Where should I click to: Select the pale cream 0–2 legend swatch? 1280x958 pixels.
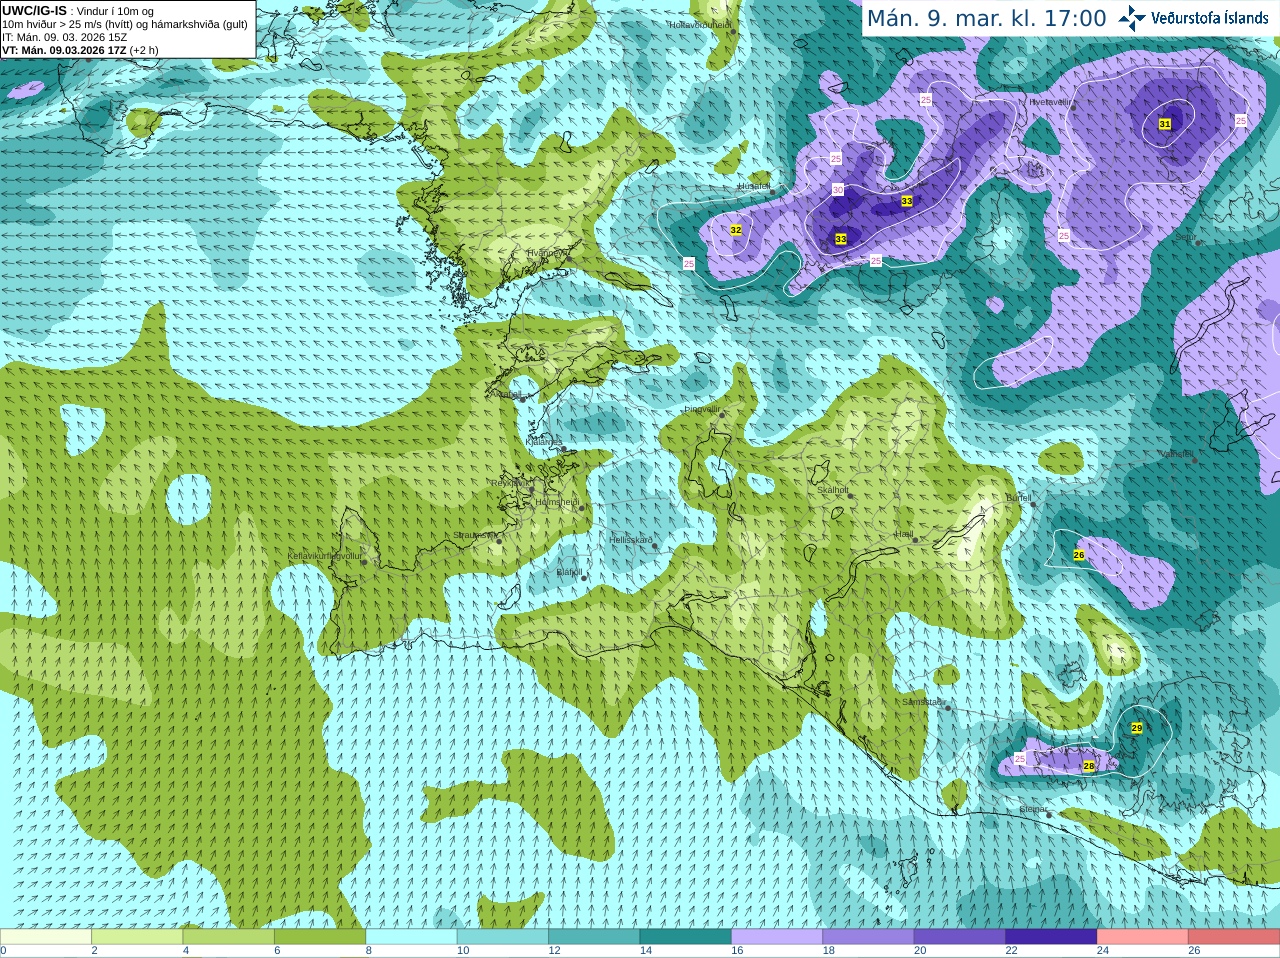click(46, 937)
